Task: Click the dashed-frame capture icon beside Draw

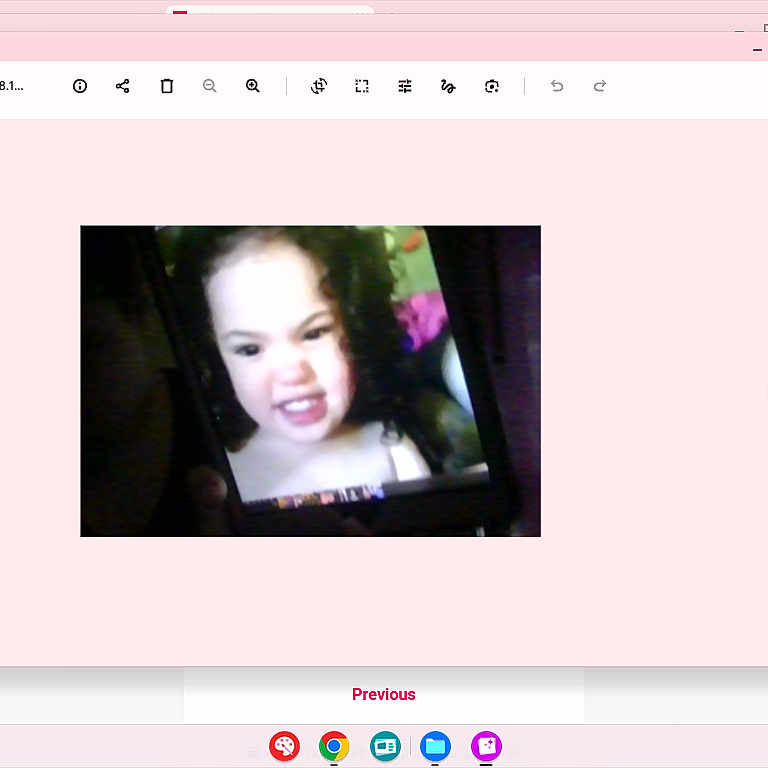Action: (492, 86)
